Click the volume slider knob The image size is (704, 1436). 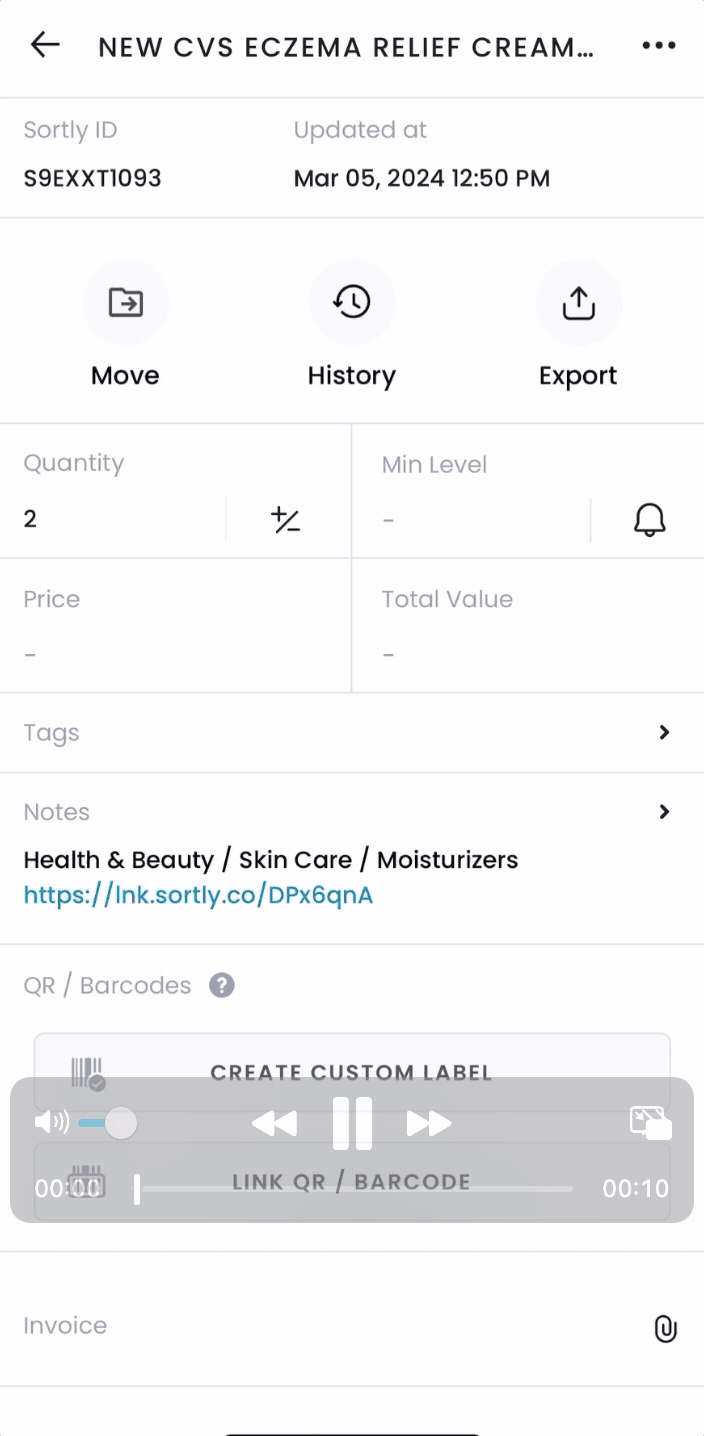click(x=121, y=1123)
